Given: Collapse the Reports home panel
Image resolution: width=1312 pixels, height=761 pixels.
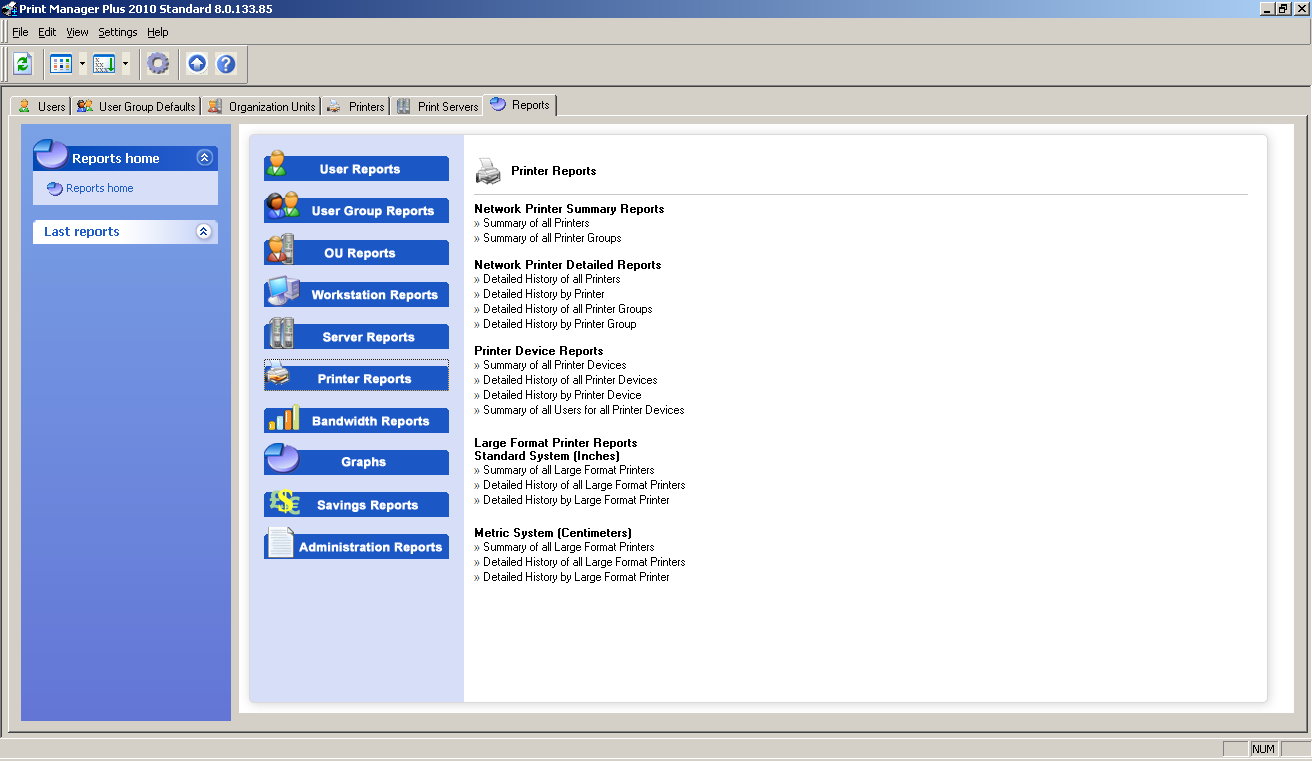Looking at the screenshot, I should 204,158.
